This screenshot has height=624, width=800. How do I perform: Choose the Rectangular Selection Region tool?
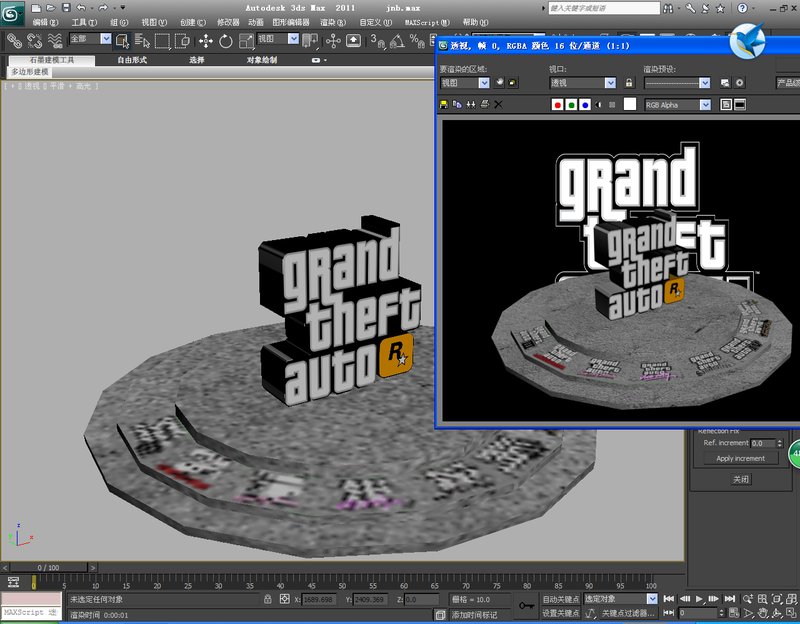pyautogui.click(x=162, y=40)
